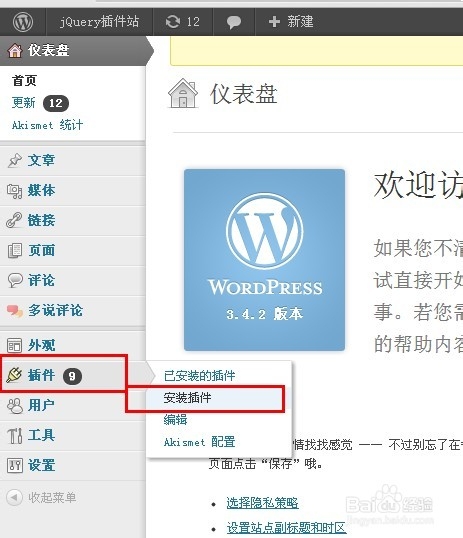The image size is (463, 538).
Task: Click the 设置 settings icon in sidebar
Action: pos(15,466)
